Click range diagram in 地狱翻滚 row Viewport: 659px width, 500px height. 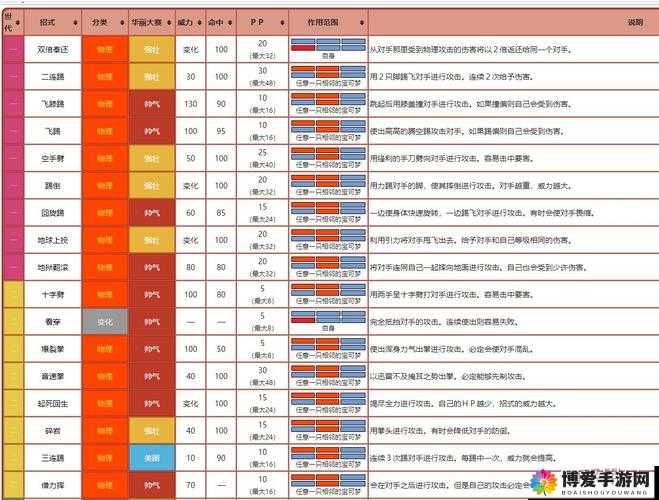[328, 263]
